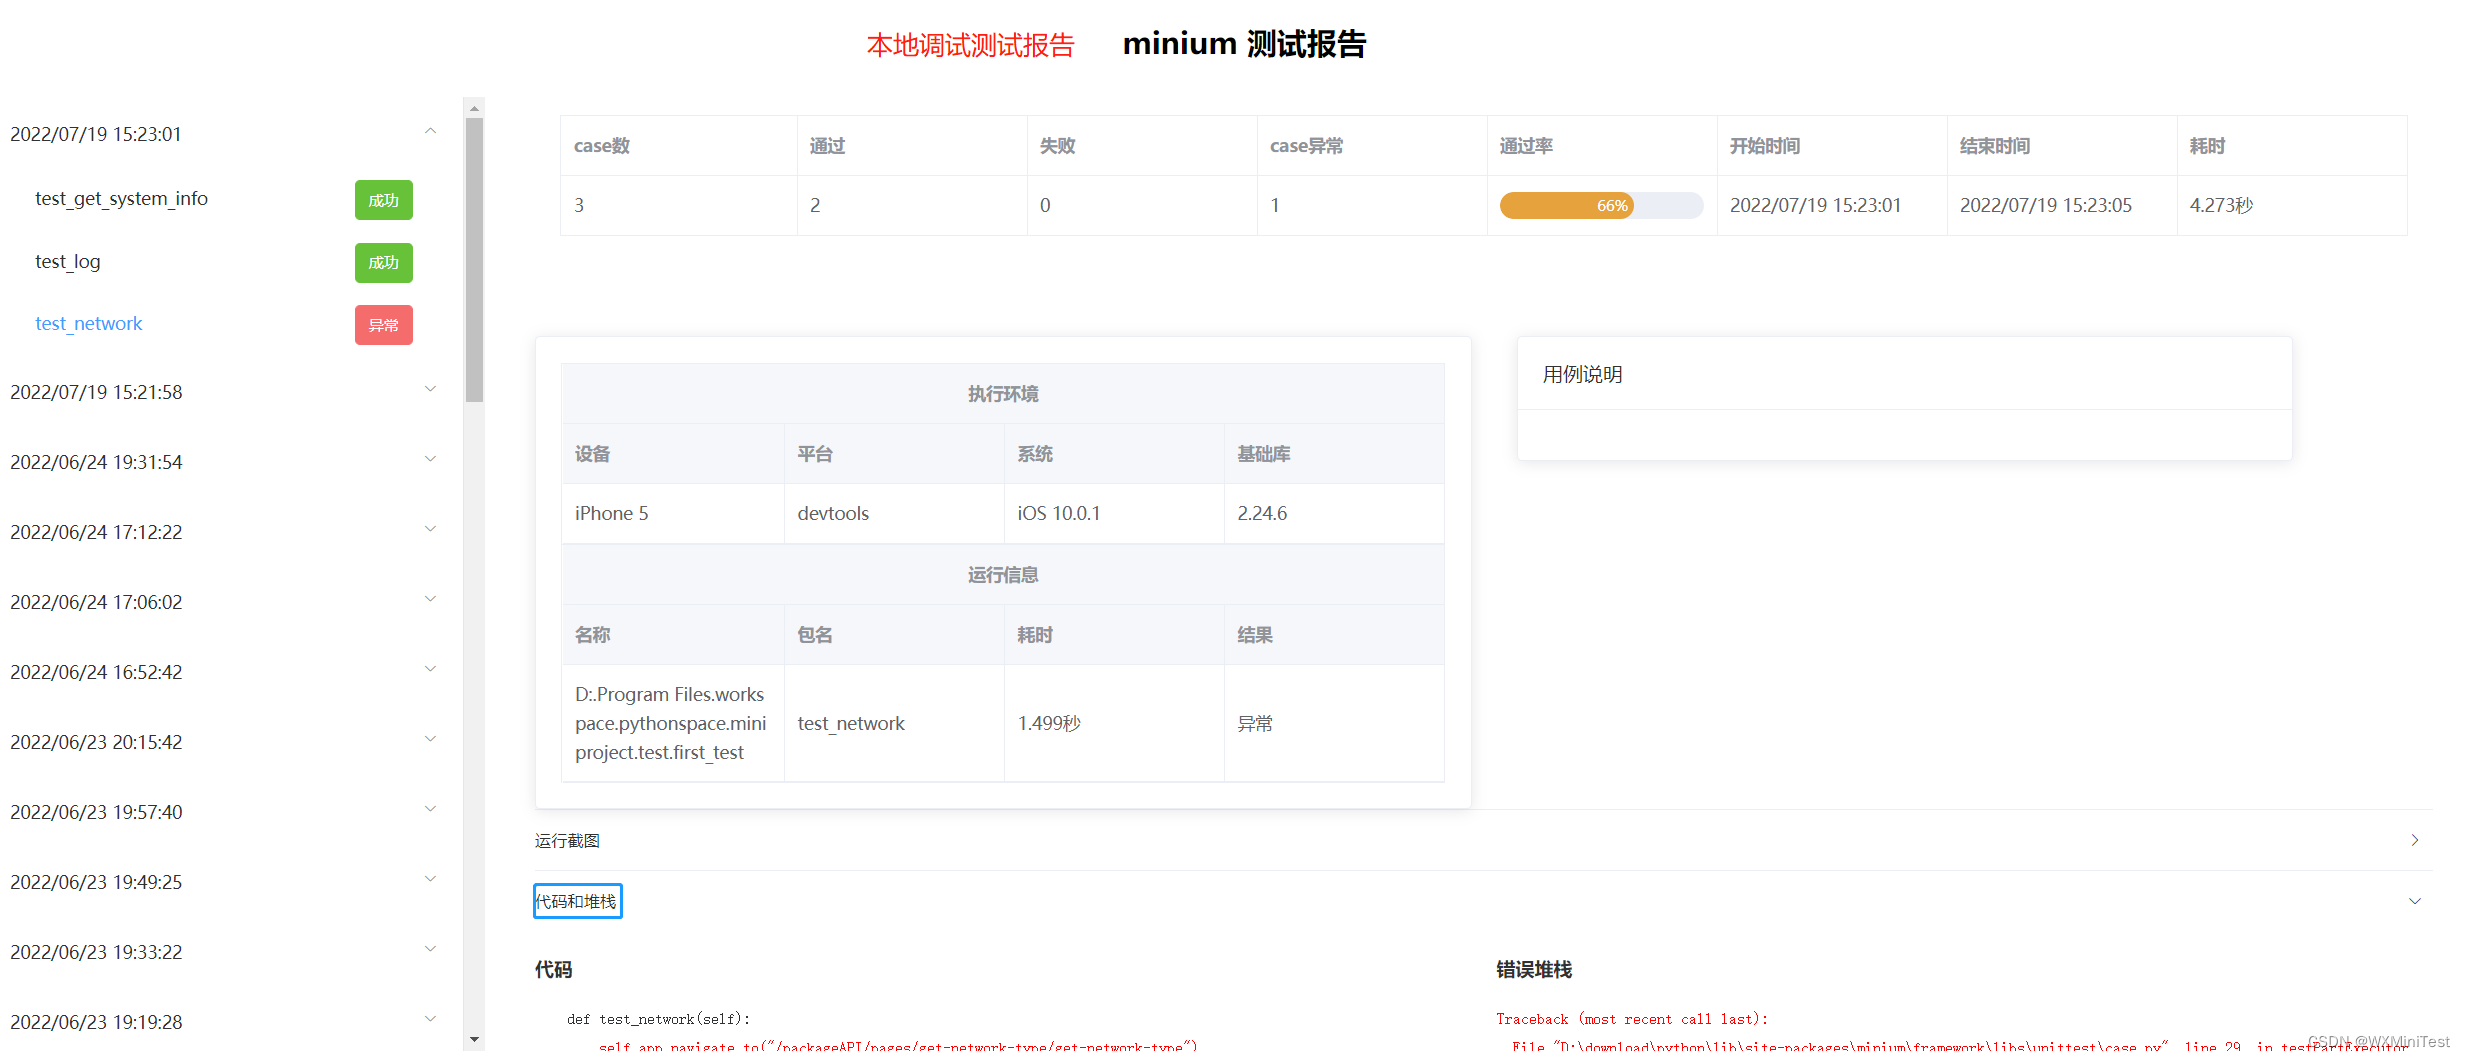Click the Traceback (most recent call last) line

tap(1632, 1019)
